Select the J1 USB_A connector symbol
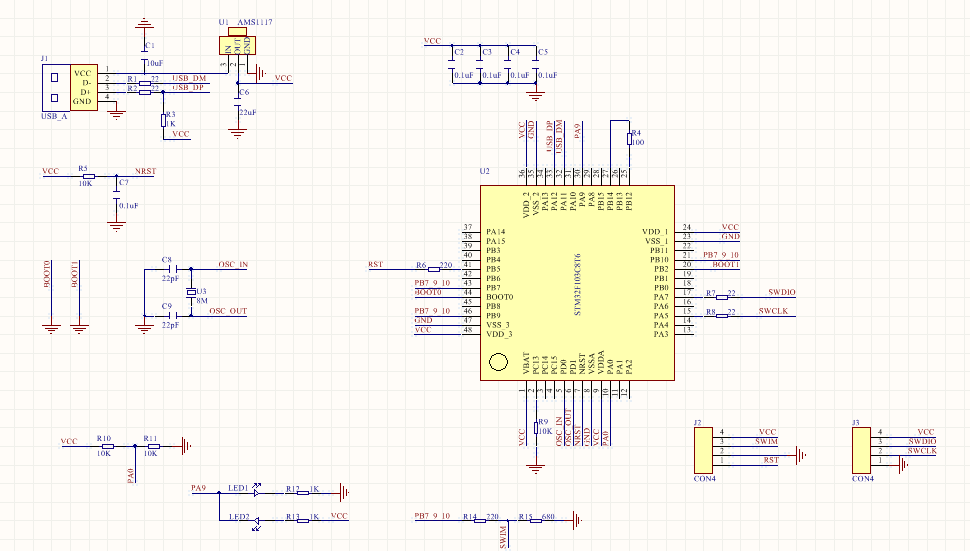 click(x=70, y=87)
